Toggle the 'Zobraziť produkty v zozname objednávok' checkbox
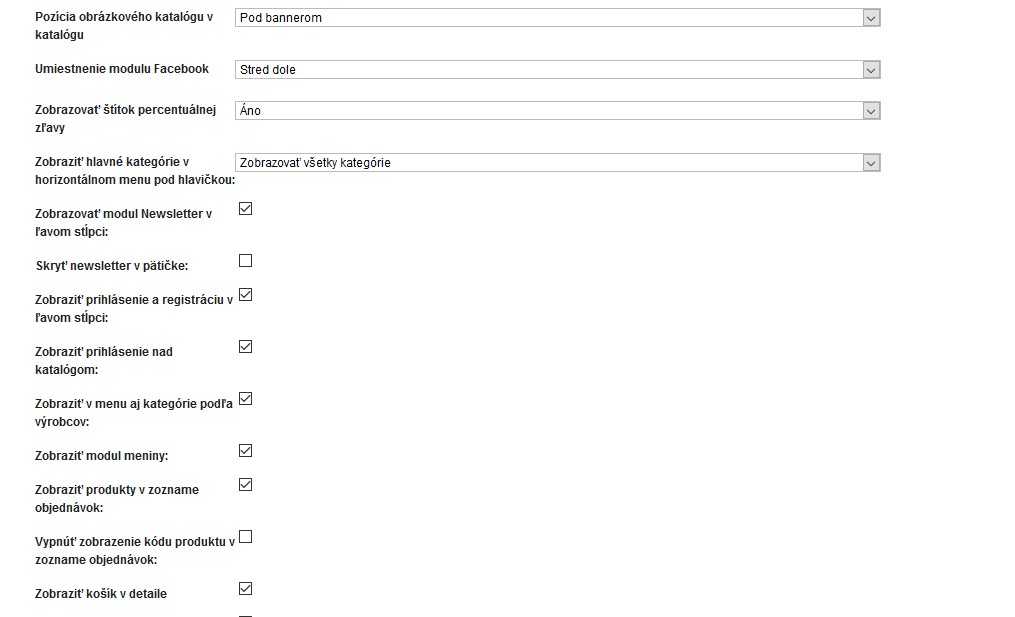Viewport: 1015px width, 617px height. pos(246,485)
